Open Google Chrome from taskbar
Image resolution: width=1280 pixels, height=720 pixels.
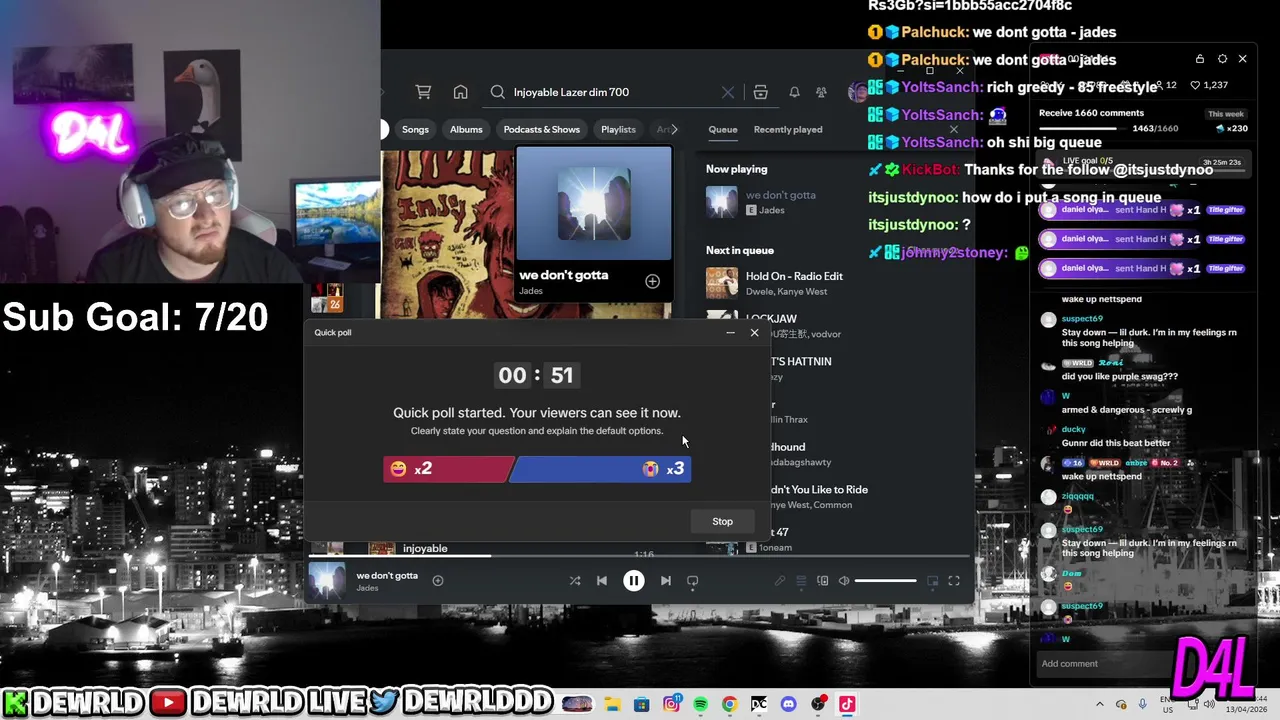[x=729, y=704]
